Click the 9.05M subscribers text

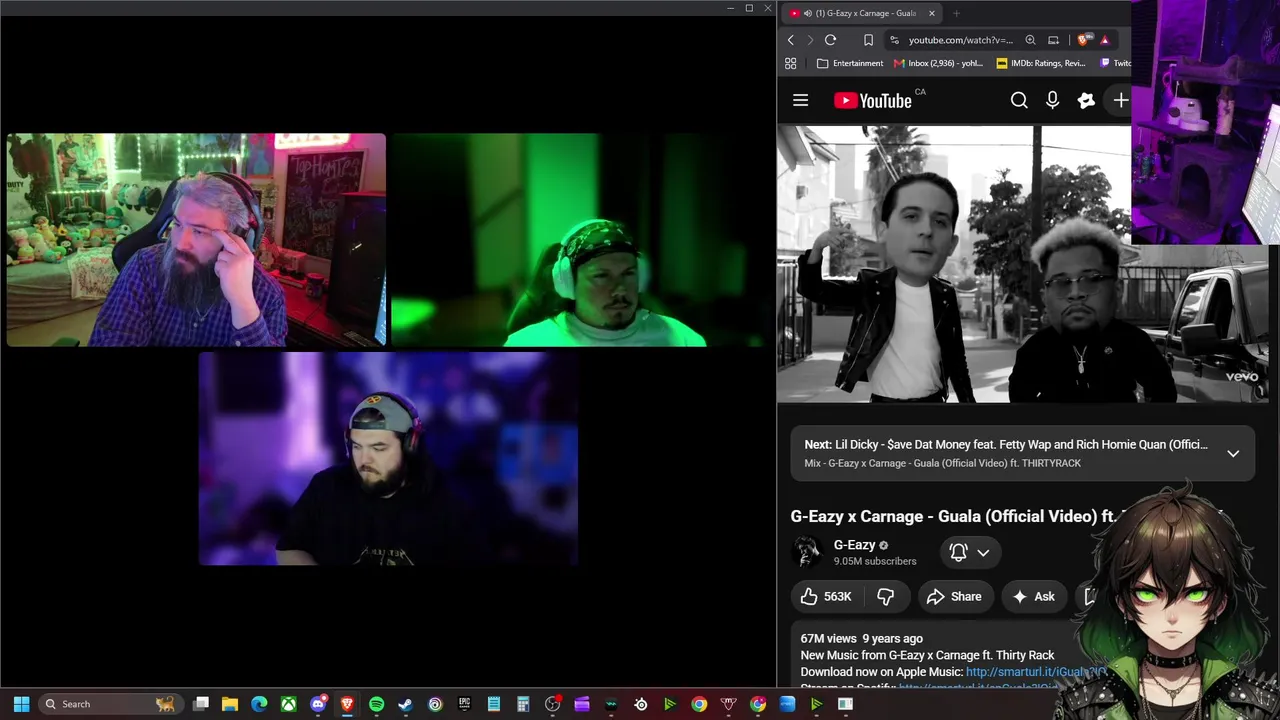click(875, 561)
